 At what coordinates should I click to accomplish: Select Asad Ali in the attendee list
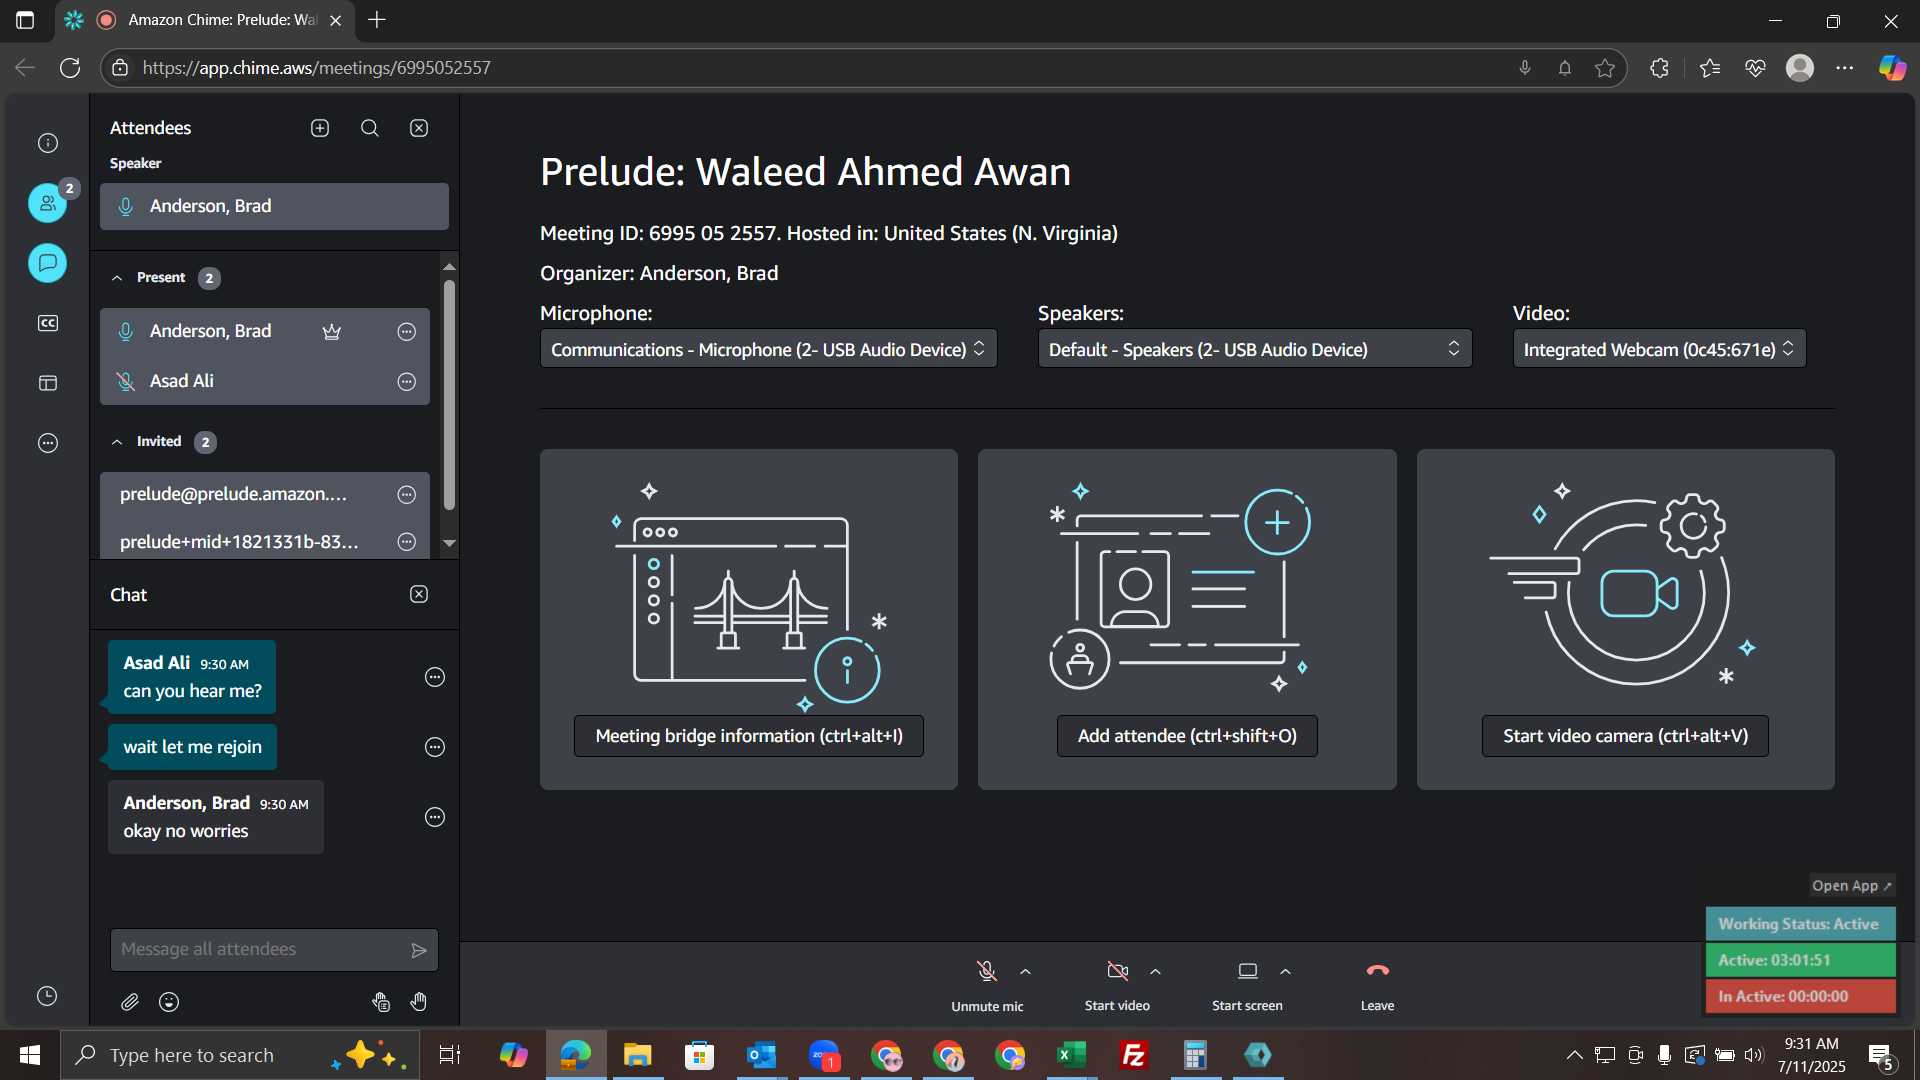point(265,381)
